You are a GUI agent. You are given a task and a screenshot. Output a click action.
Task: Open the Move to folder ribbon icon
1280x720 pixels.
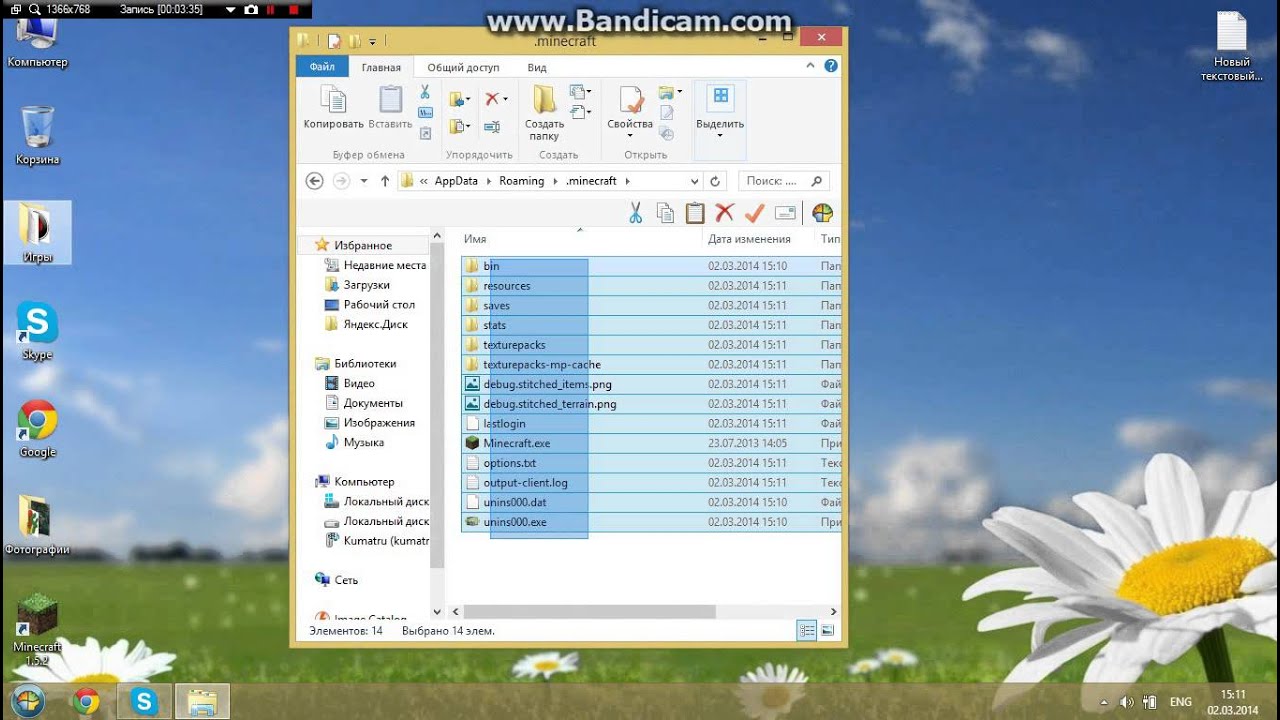460,99
